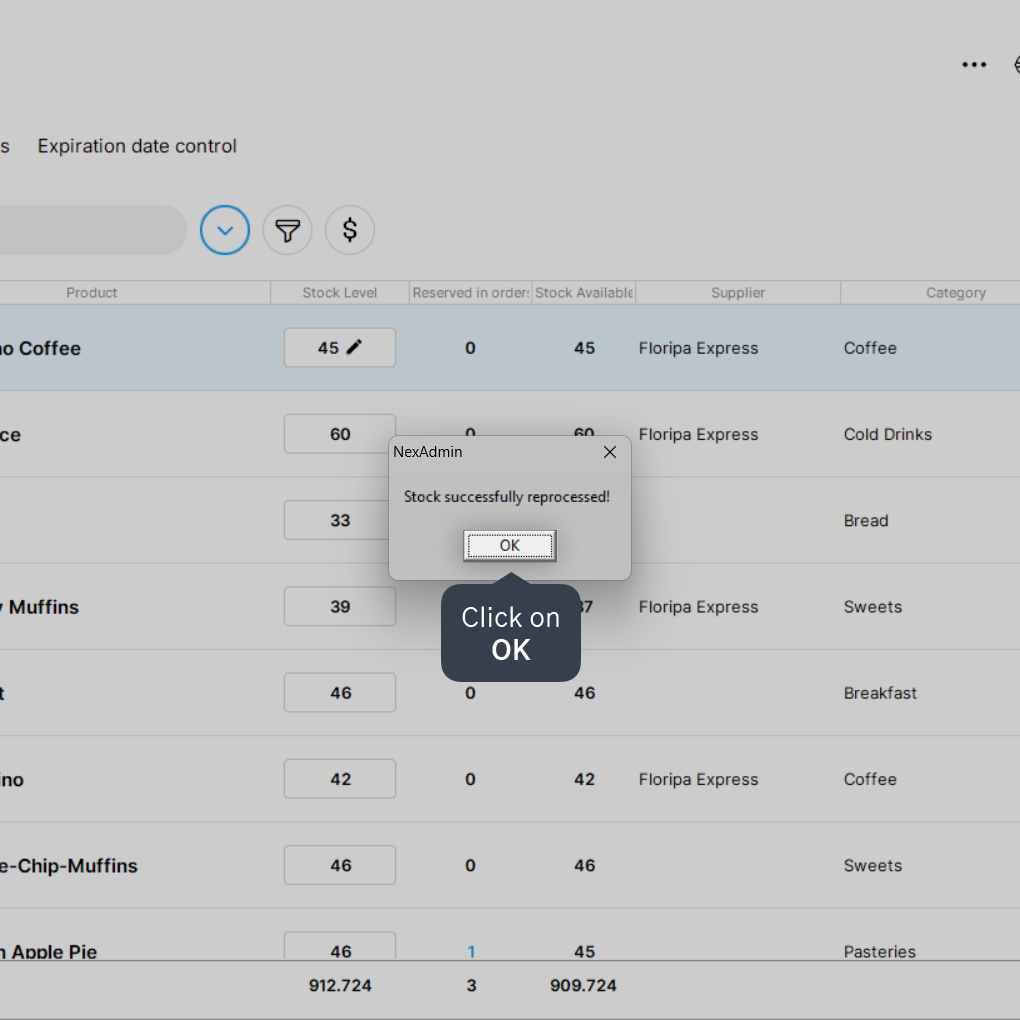The height and width of the screenshot is (1020, 1020).
Task: Click the Cold Drinks category cell
Action: tap(887, 435)
